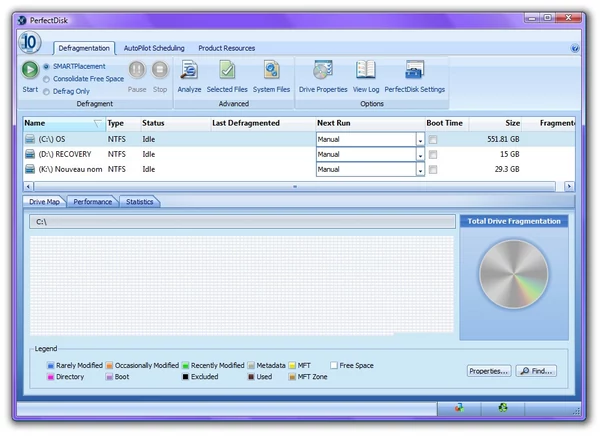Click the Free Space white legend swatch
The image size is (600, 436).
(334, 366)
